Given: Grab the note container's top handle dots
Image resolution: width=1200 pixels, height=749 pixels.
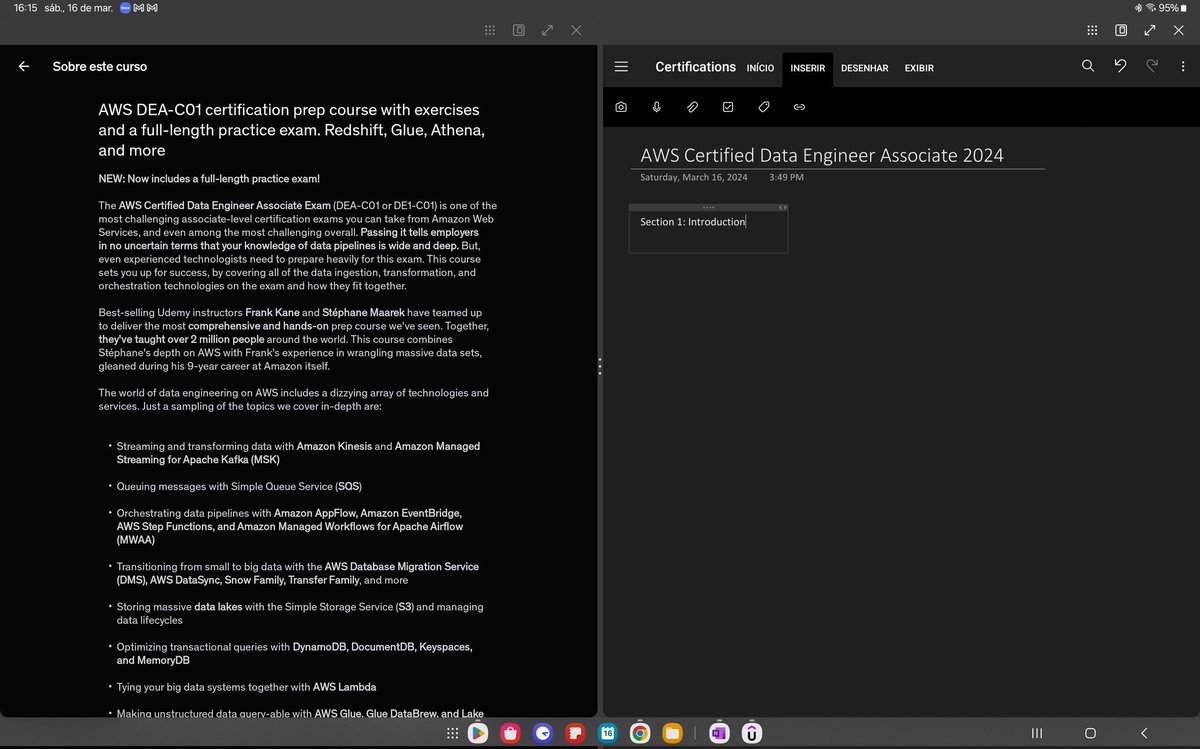Looking at the screenshot, I should (x=708, y=207).
